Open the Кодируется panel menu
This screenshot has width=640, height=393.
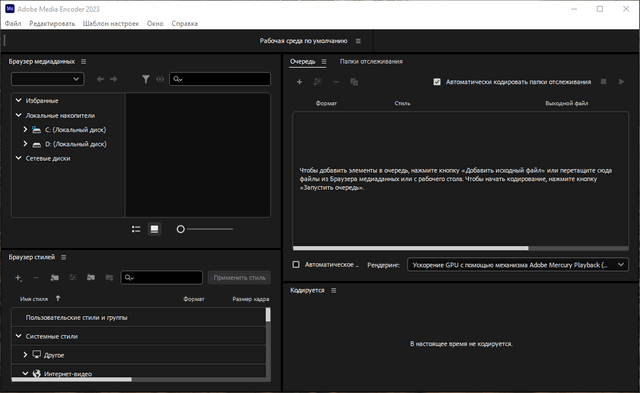[x=333, y=291]
